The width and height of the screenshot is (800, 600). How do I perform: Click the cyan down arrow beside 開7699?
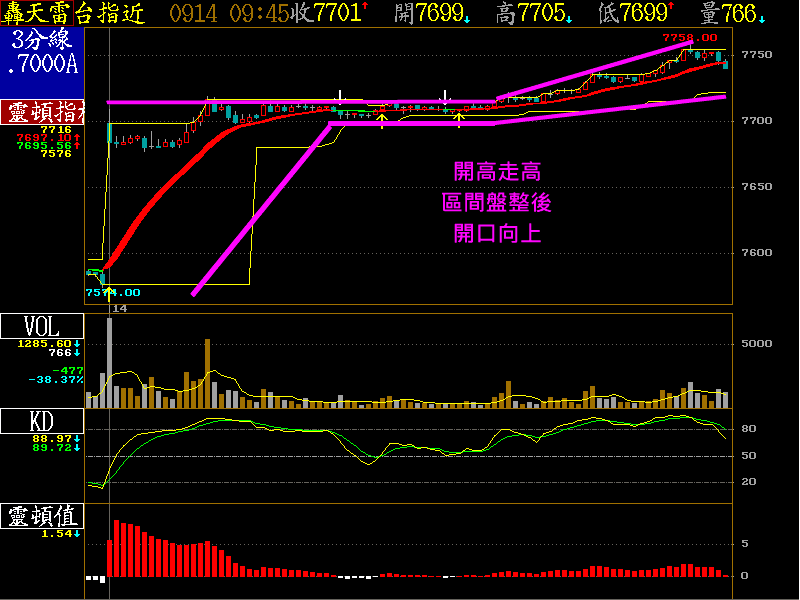pyautogui.click(x=468, y=17)
